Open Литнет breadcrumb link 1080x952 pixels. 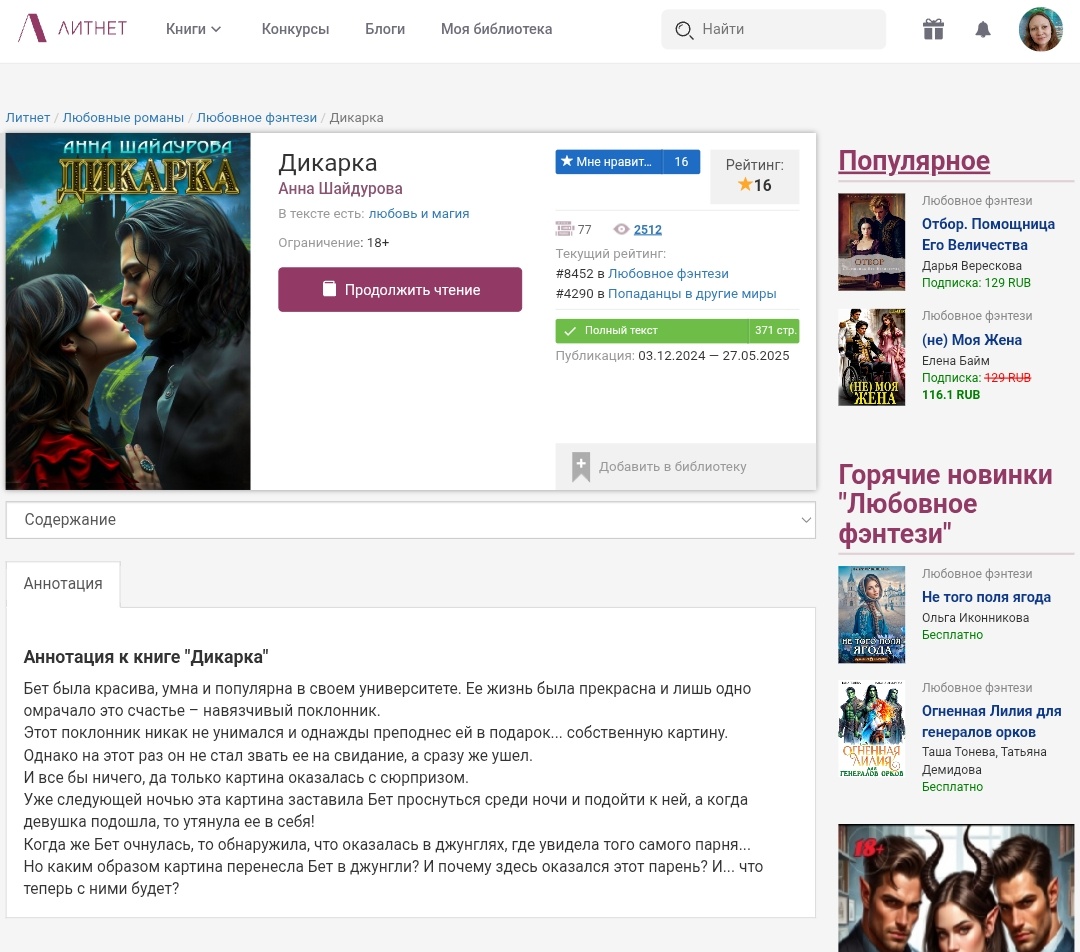[x=28, y=117]
